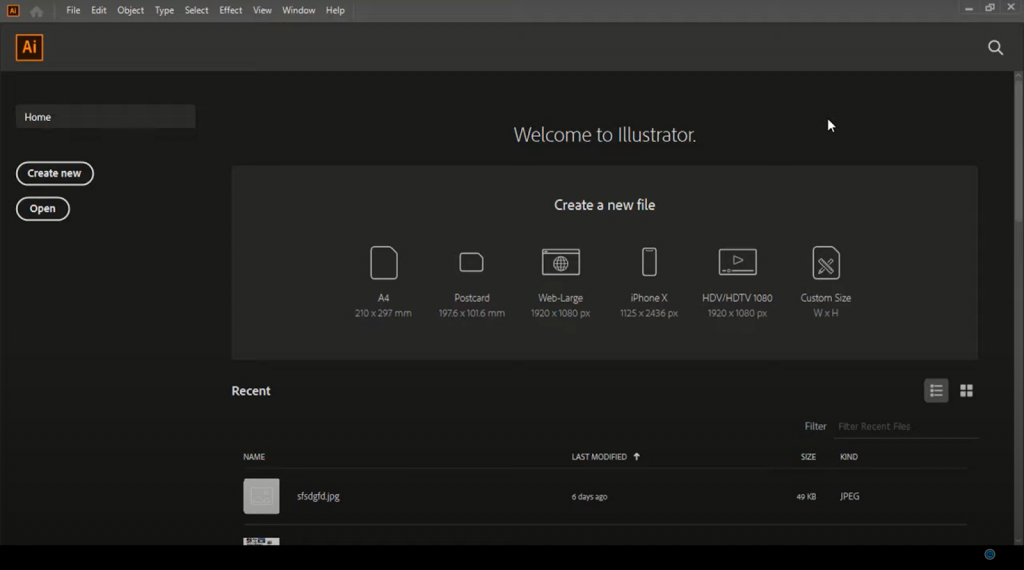Choose the Custom Size preset icon
Viewport: 1024px width, 570px height.
coord(826,262)
